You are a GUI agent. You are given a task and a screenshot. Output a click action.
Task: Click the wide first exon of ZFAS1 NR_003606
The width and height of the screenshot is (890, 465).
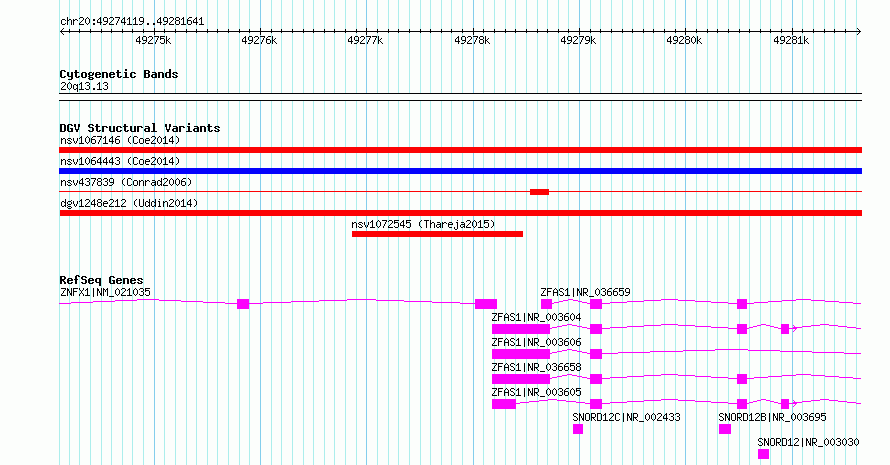click(520, 354)
